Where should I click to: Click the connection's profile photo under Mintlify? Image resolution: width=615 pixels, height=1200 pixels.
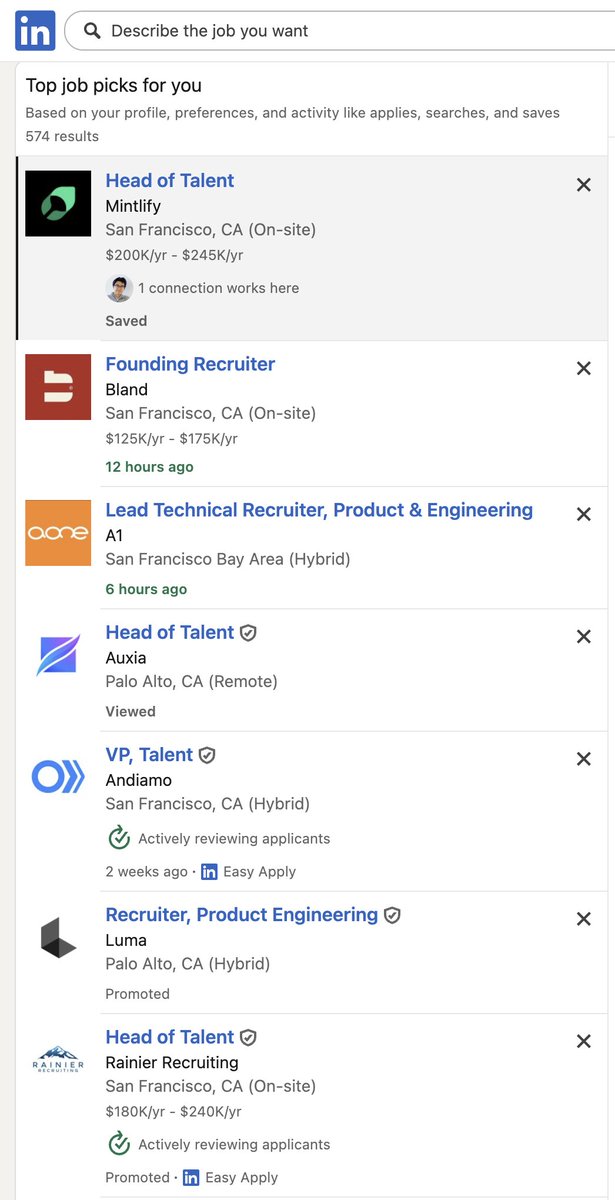[x=119, y=288]
